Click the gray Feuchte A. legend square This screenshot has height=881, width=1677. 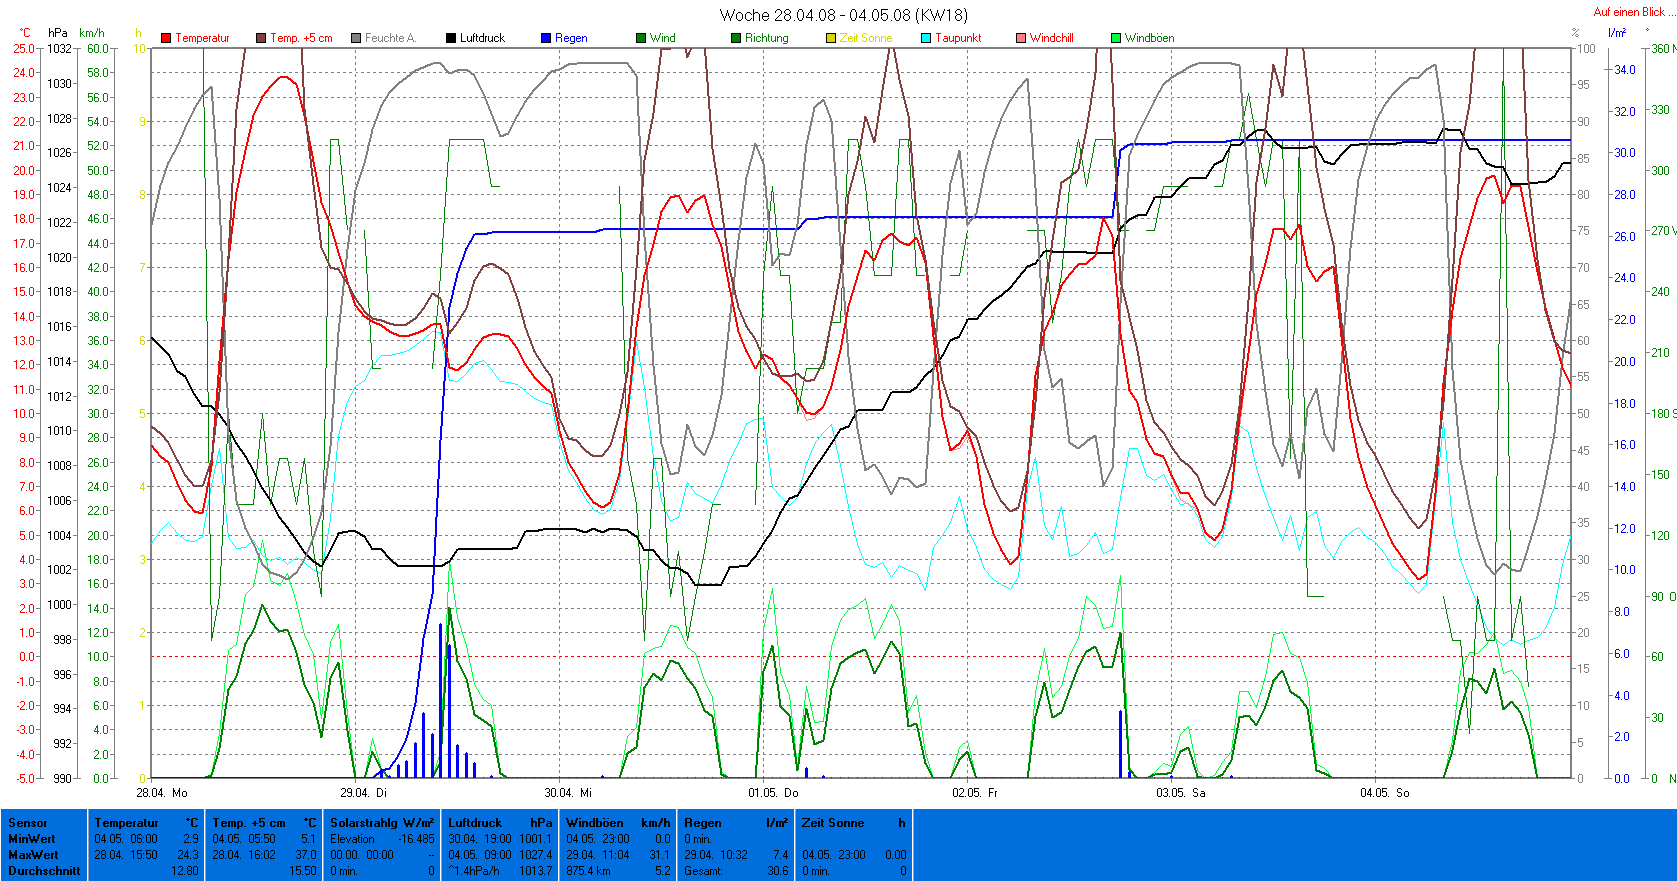point(356,38)
